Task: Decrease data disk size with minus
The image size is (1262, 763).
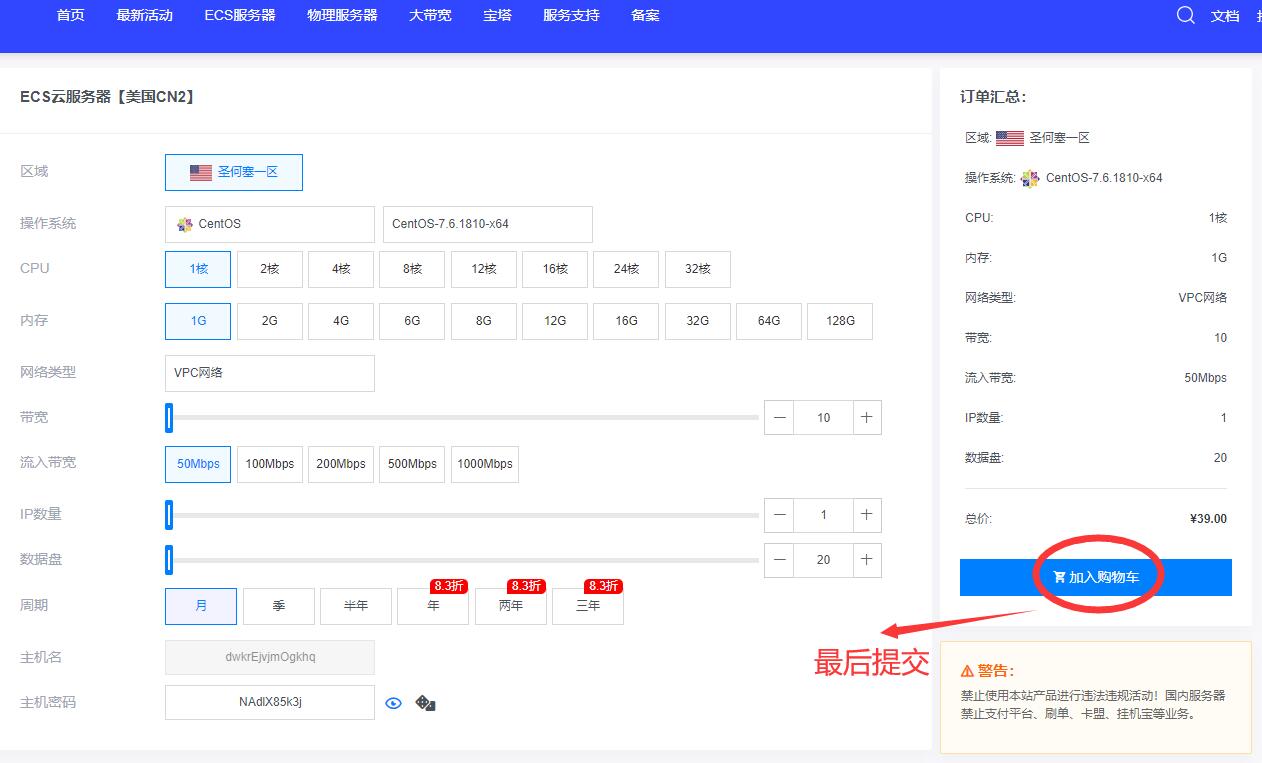Action: pos(779,560)
